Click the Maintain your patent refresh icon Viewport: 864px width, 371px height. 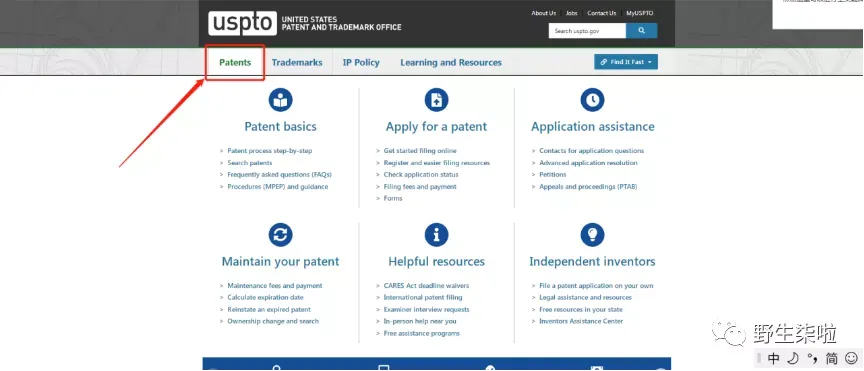pyautogui.click(x=280, y=235)
